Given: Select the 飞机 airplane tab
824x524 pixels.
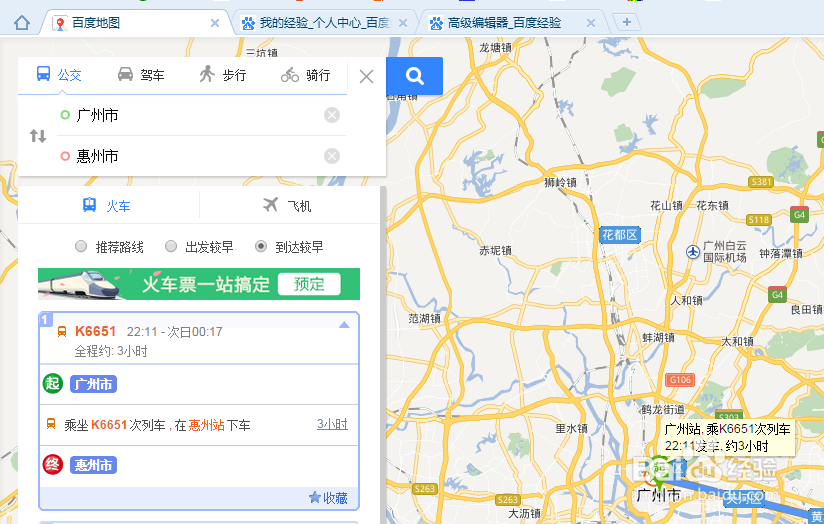Looking at the screenshot, I should click(x=287, y=206).
